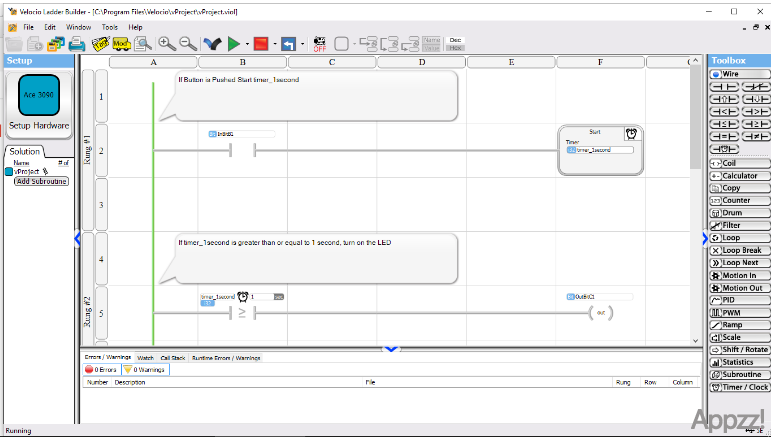Open the Tools menu
The width and height of the screenshot is (773, 438).
[109, 27]
